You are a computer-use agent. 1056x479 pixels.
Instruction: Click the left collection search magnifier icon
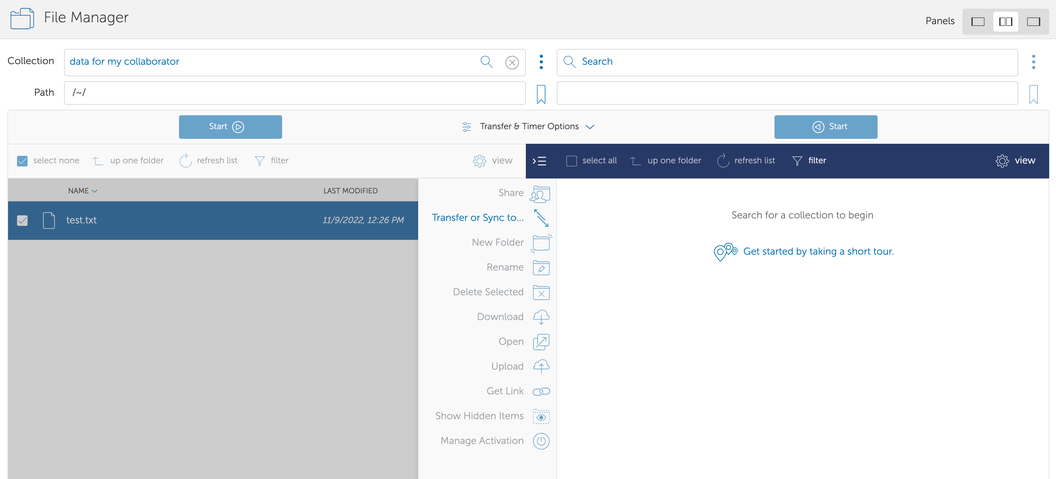486,62
